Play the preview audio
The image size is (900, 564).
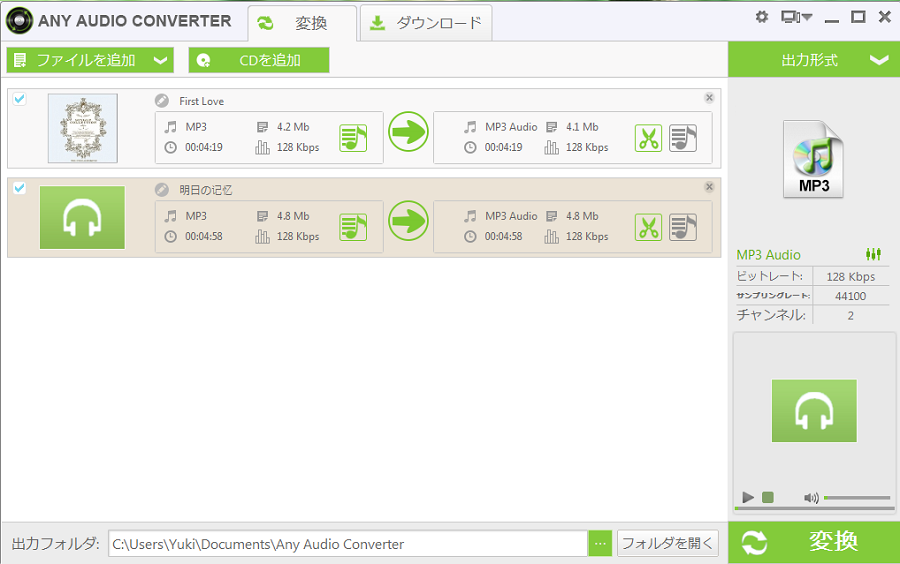(747, 497)
